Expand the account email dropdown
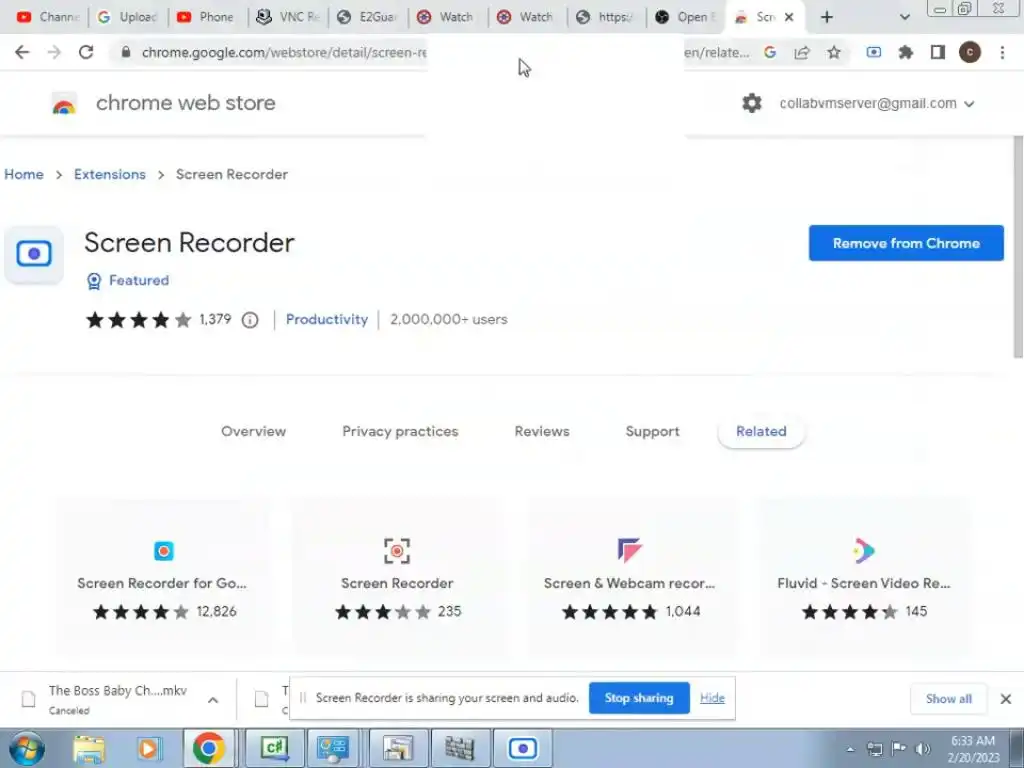 tap(969, 104)
